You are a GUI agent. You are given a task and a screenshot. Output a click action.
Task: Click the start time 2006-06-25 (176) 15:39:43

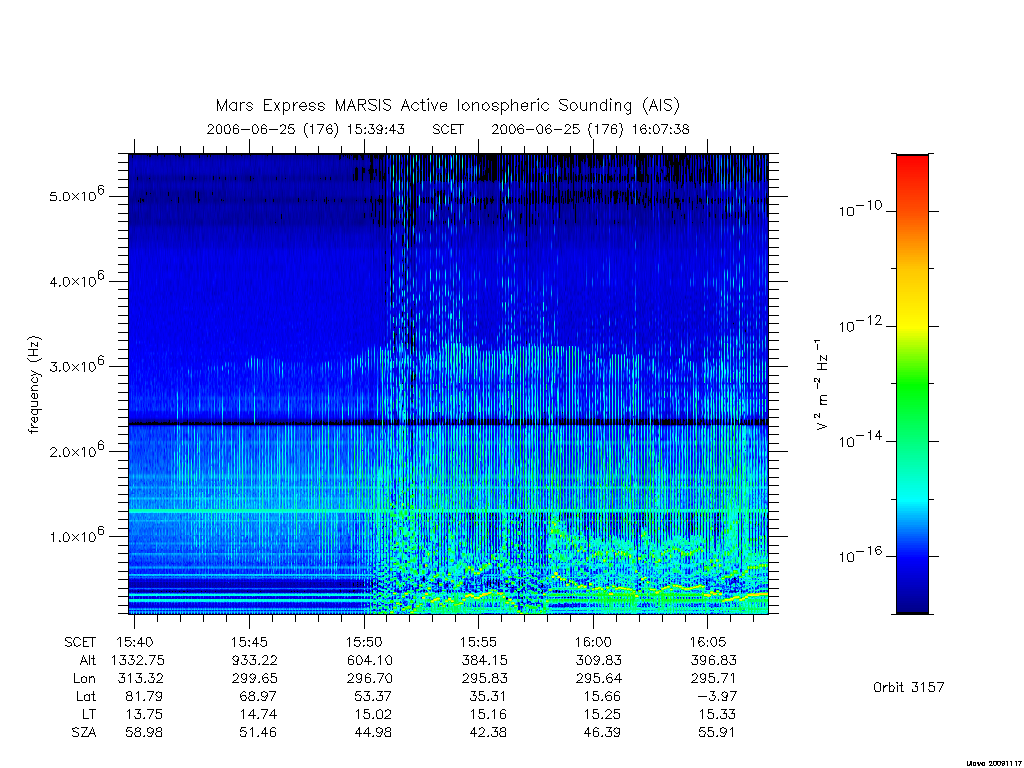306,129
